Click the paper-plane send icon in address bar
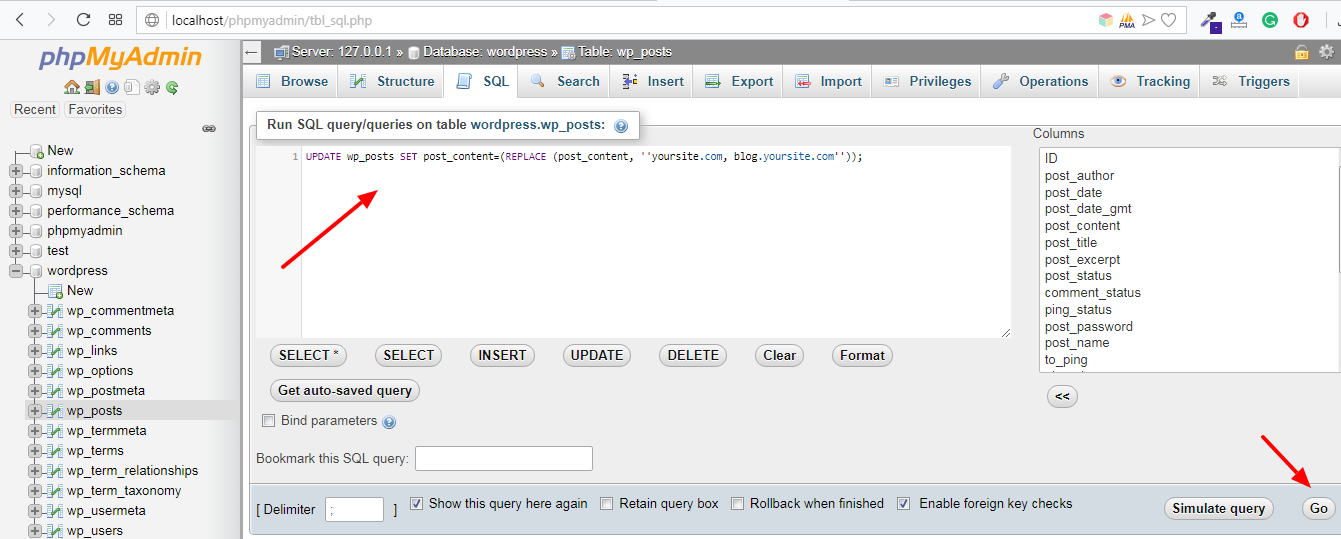Screen dimensions: 1341x539 point(1148,19)
